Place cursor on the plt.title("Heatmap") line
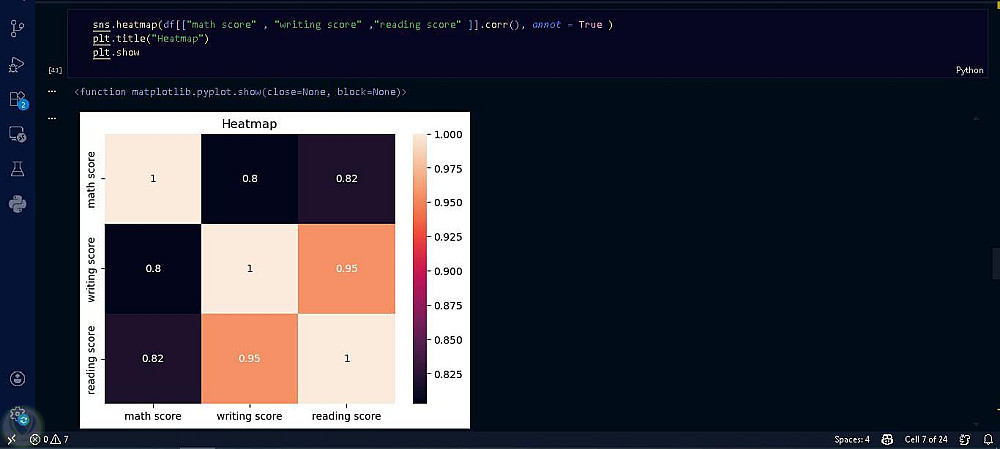 click(151, 39)
